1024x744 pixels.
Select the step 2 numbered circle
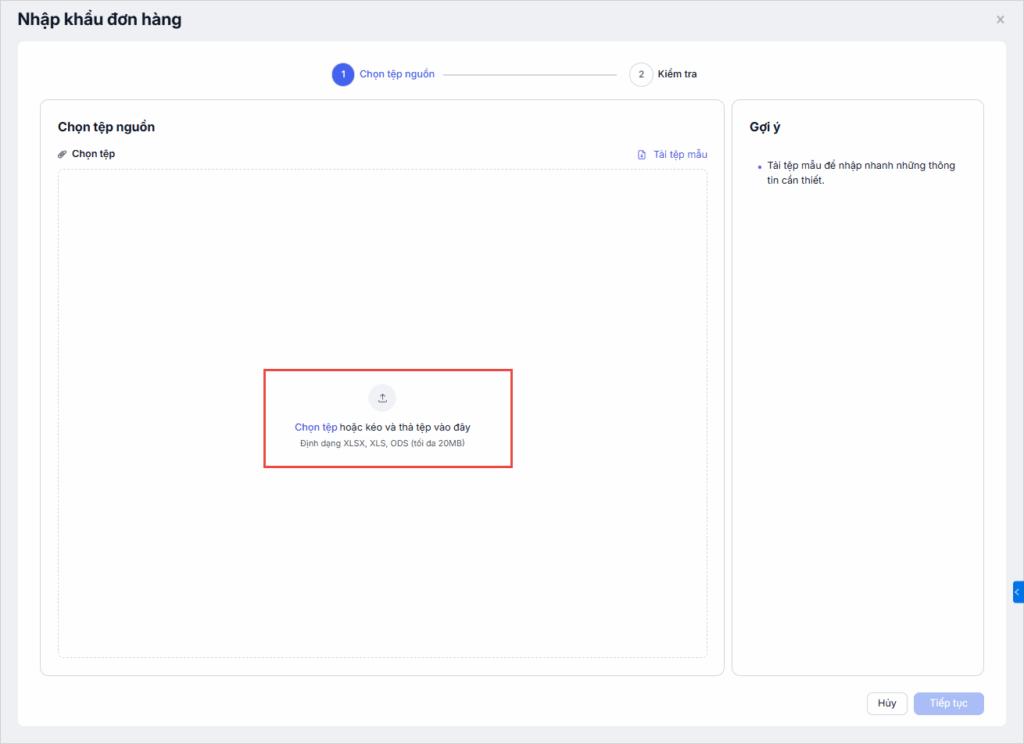(x=641, y=75)
